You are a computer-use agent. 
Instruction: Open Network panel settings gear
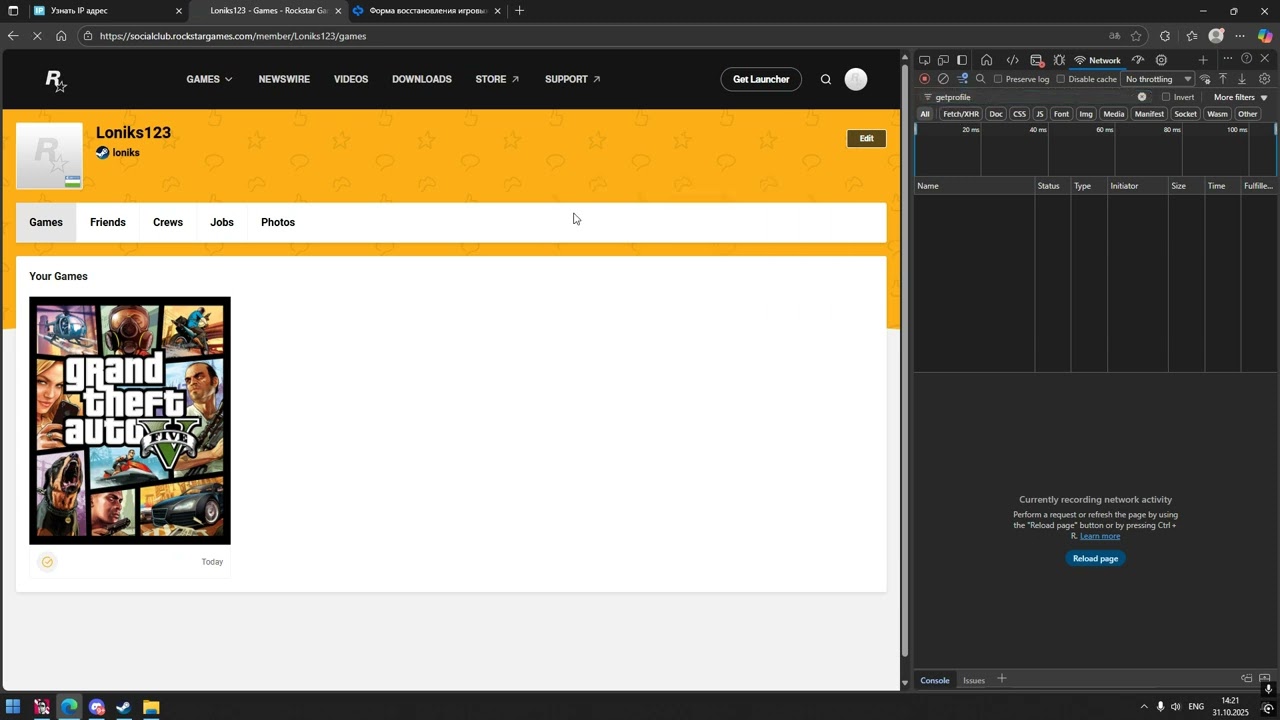[1265, 79]
